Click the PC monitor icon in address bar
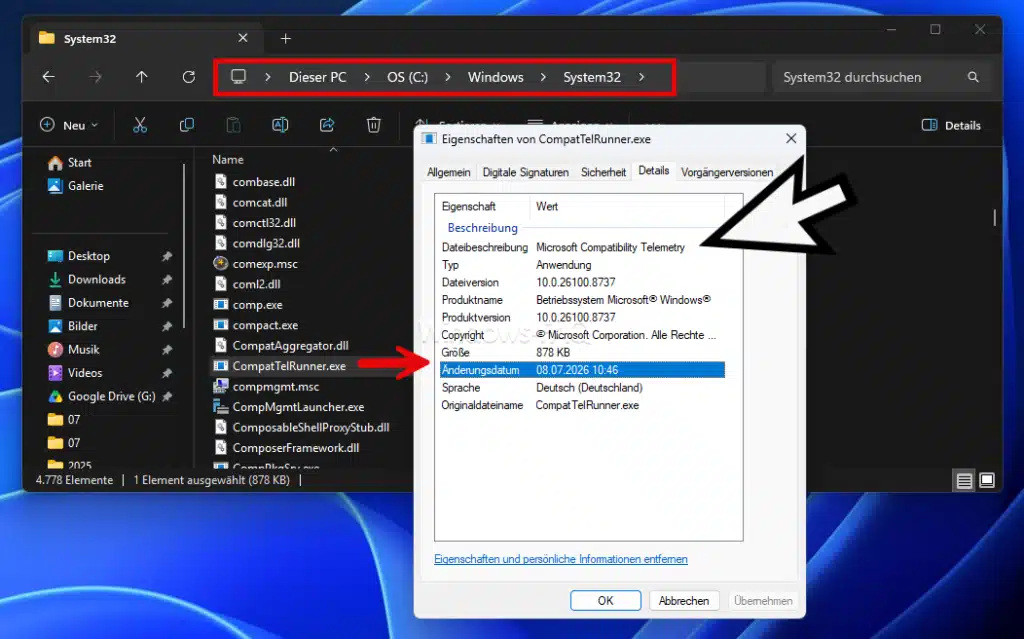This screenshot has height=639, width=1024. point(238,76)
